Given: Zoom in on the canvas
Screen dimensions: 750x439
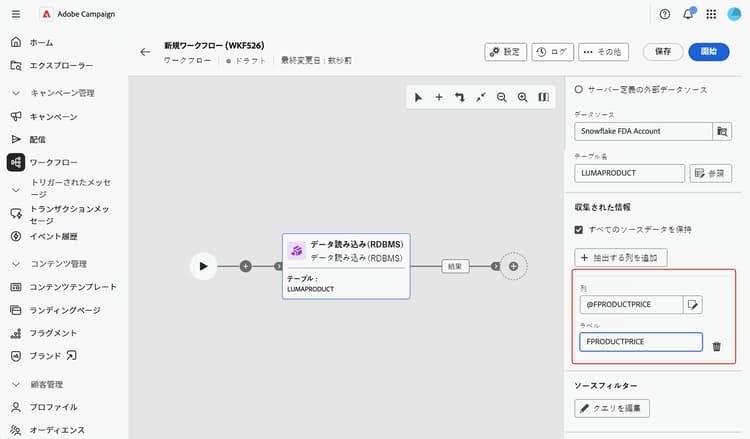Looking at the screenshot, I should pos(522,98).
